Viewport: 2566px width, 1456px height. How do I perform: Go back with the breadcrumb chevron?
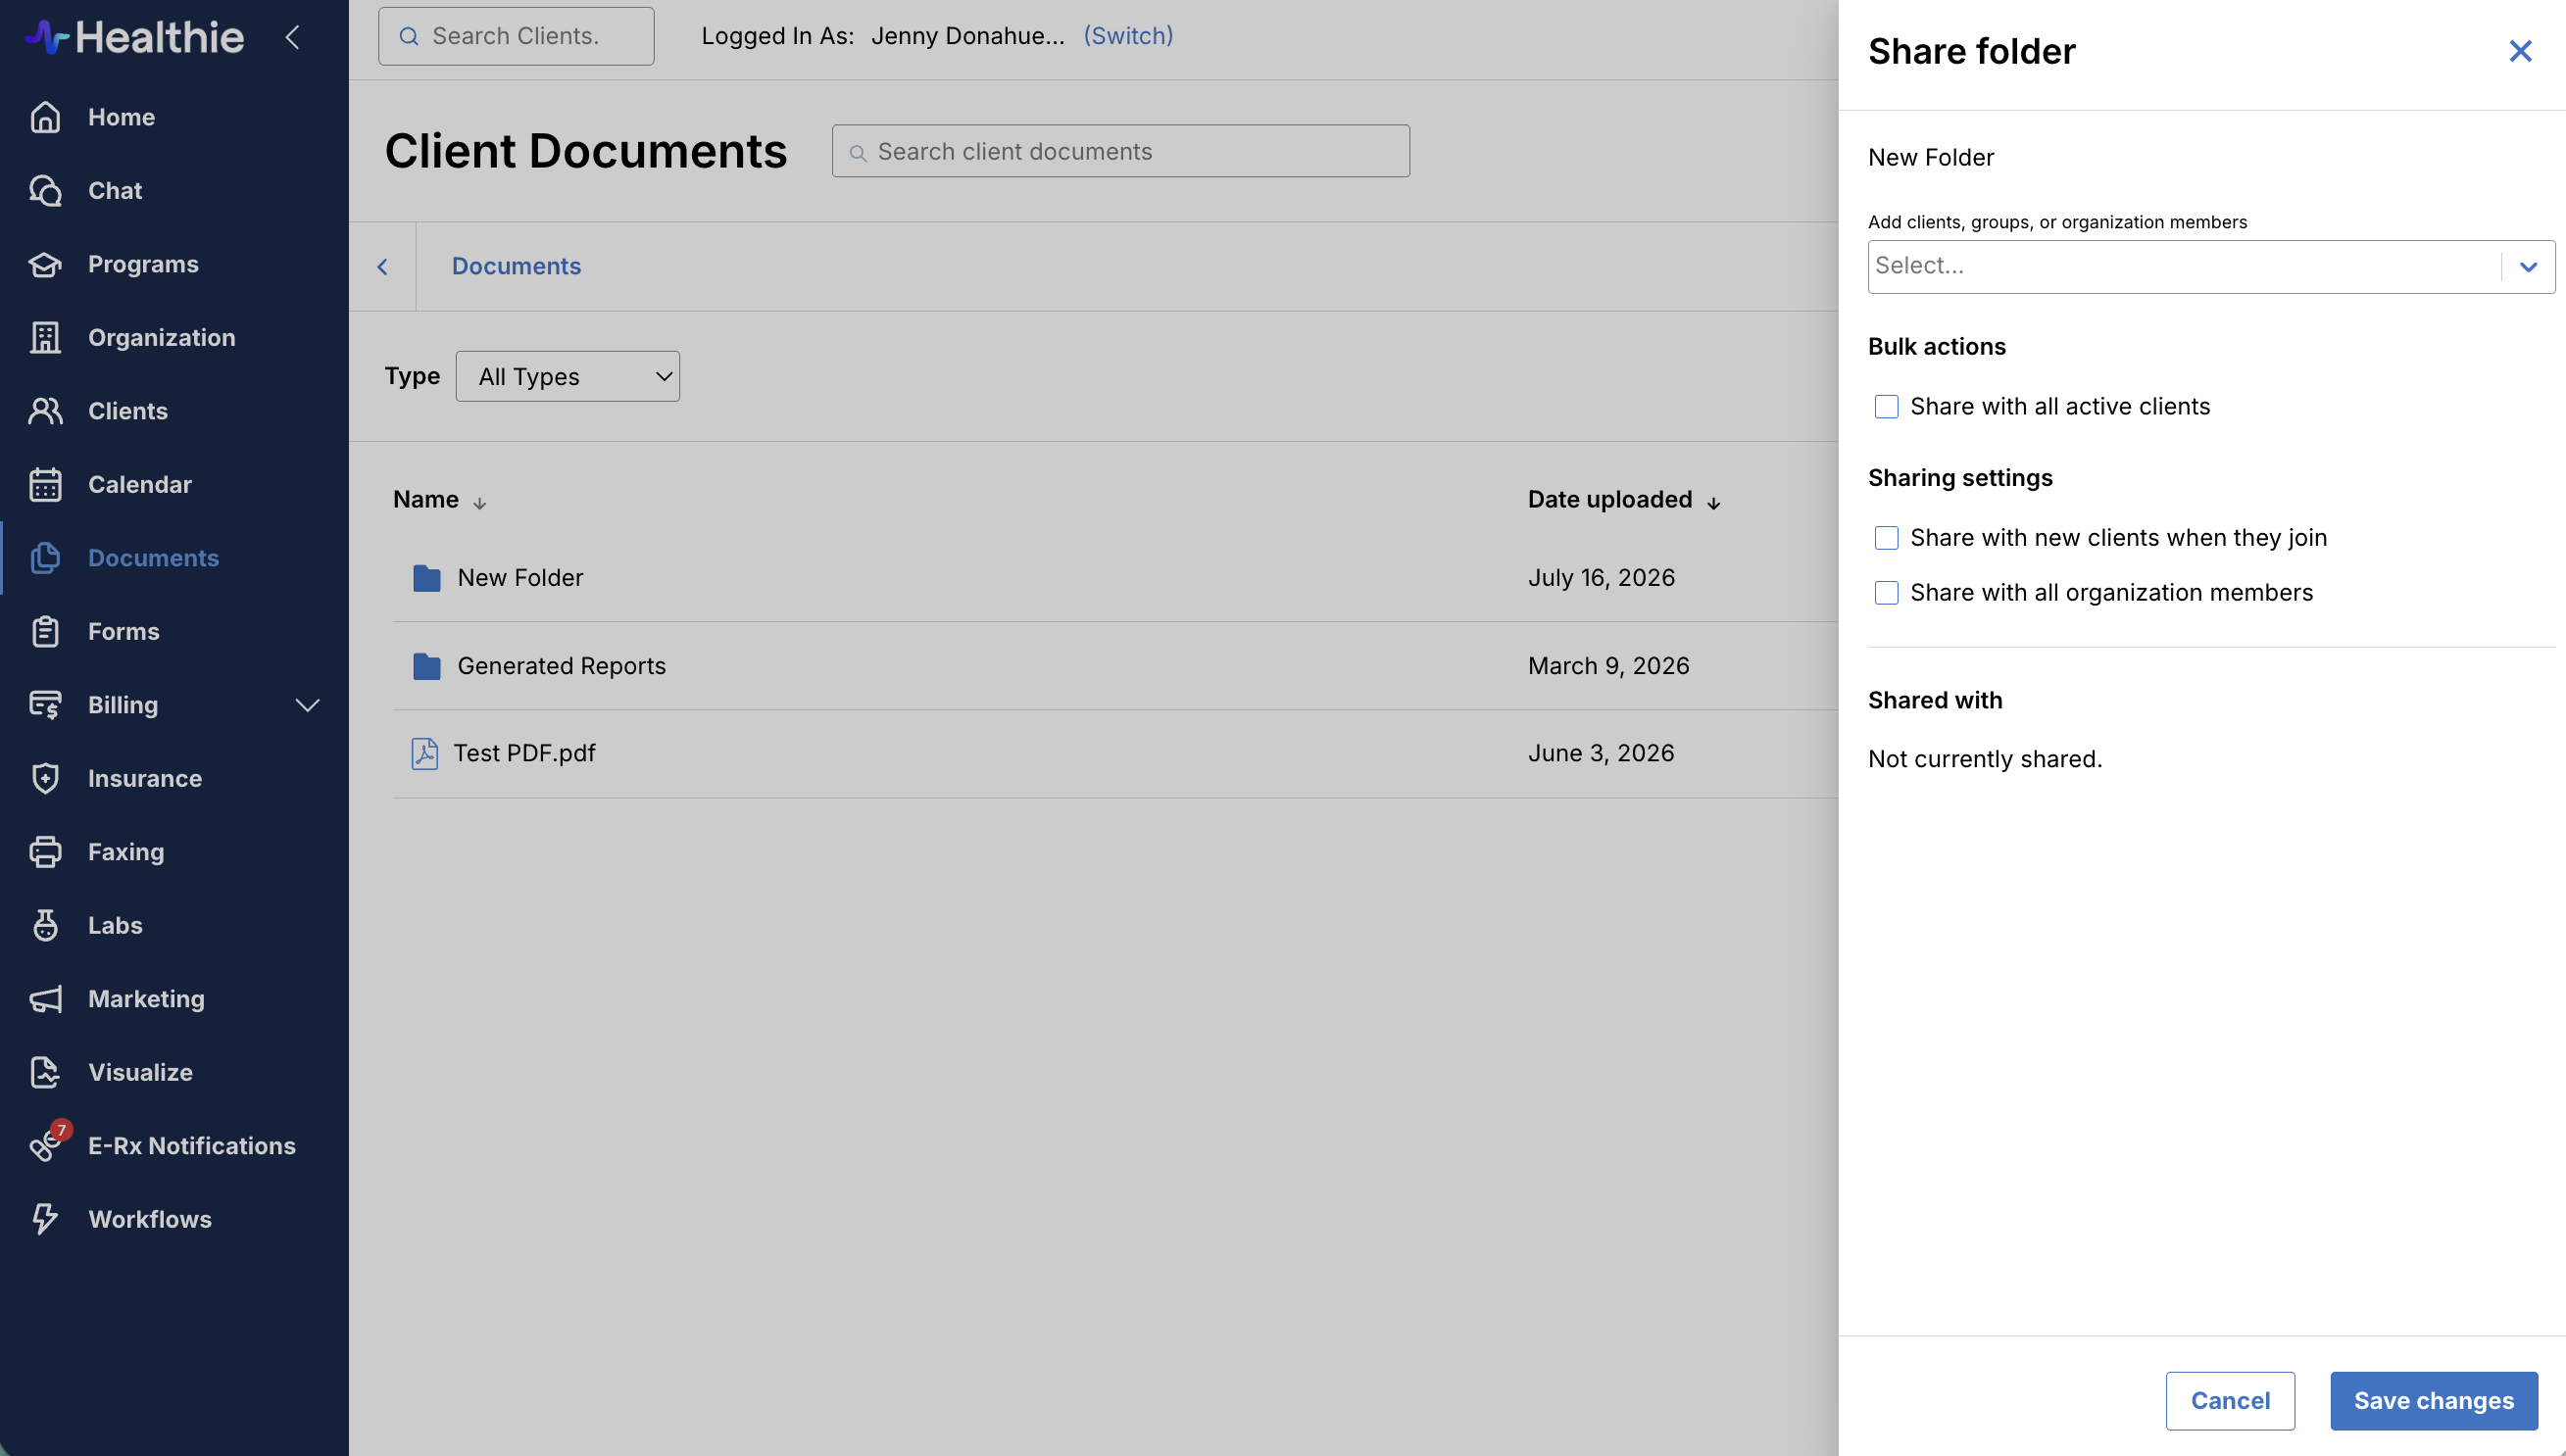[382, 266]
